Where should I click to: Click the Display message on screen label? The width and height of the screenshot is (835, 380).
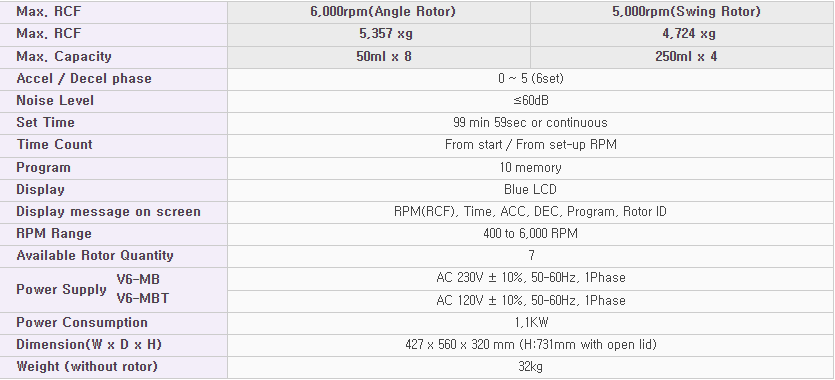(x=108, y=212)
